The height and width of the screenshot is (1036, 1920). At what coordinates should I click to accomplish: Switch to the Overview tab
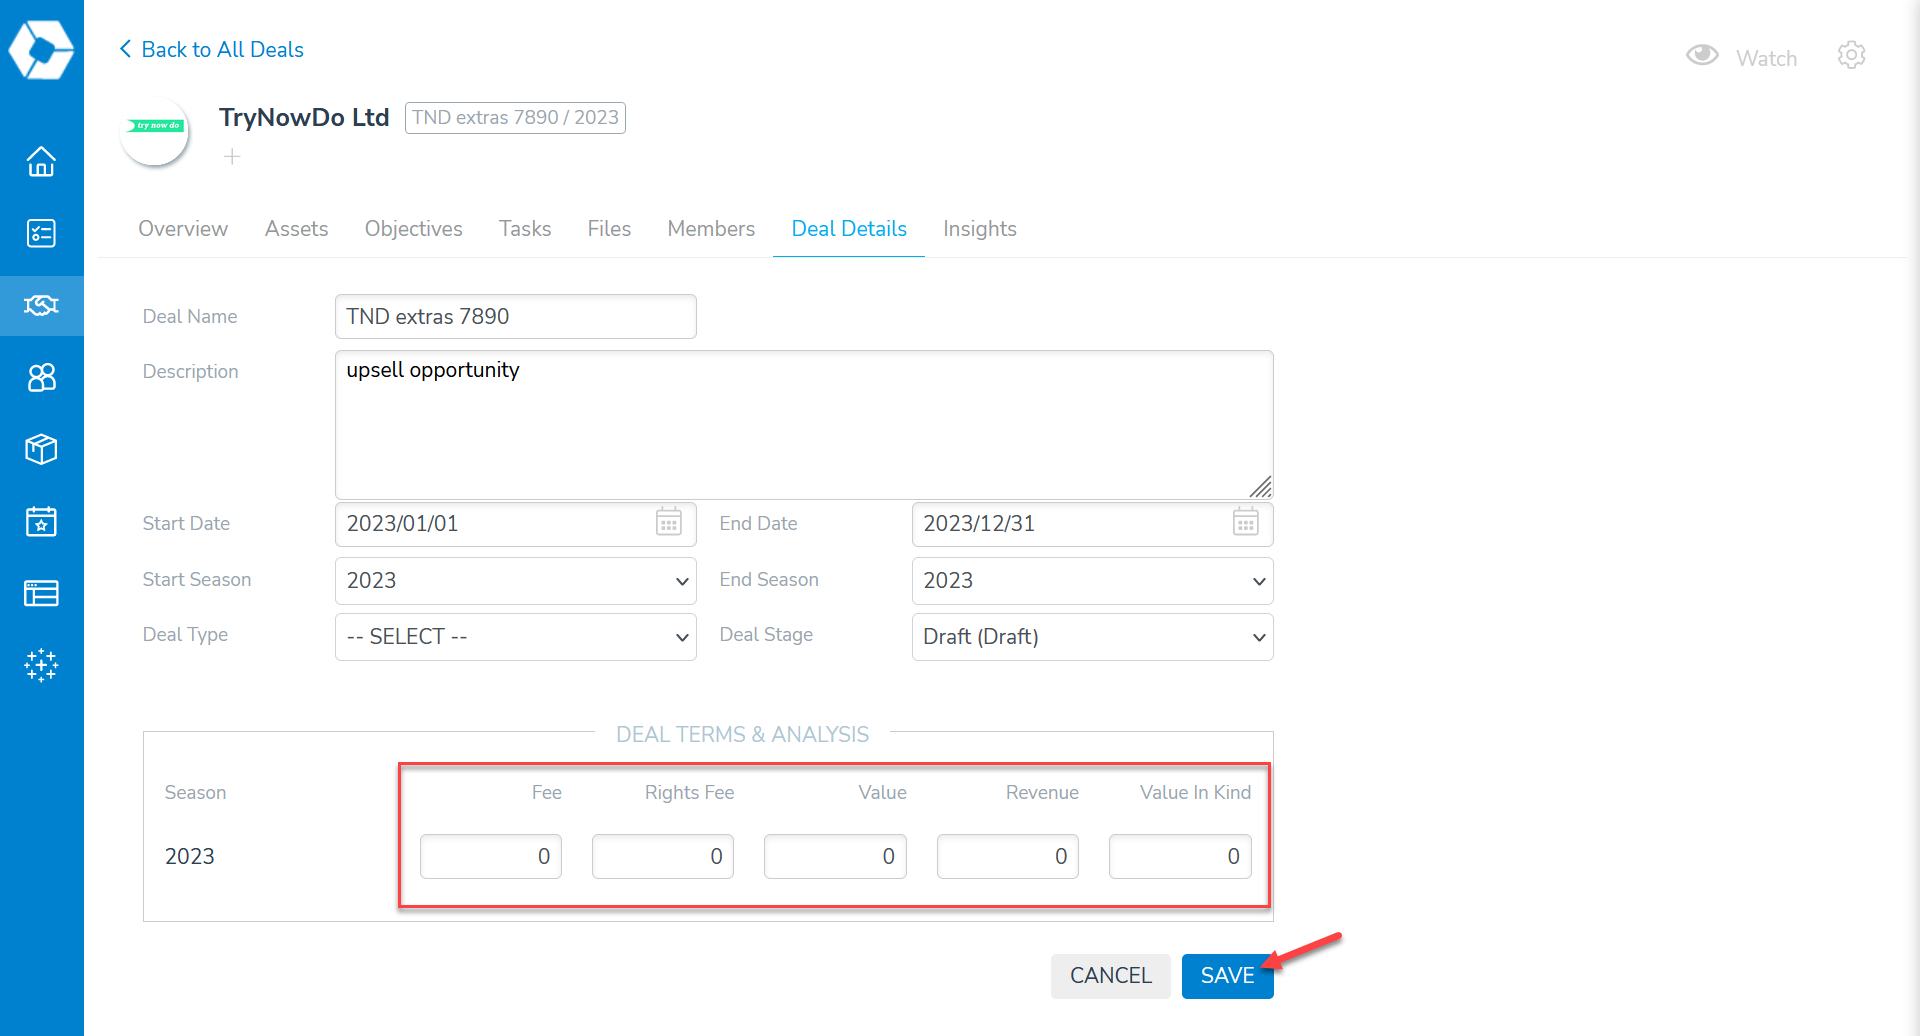click(183, 229)
